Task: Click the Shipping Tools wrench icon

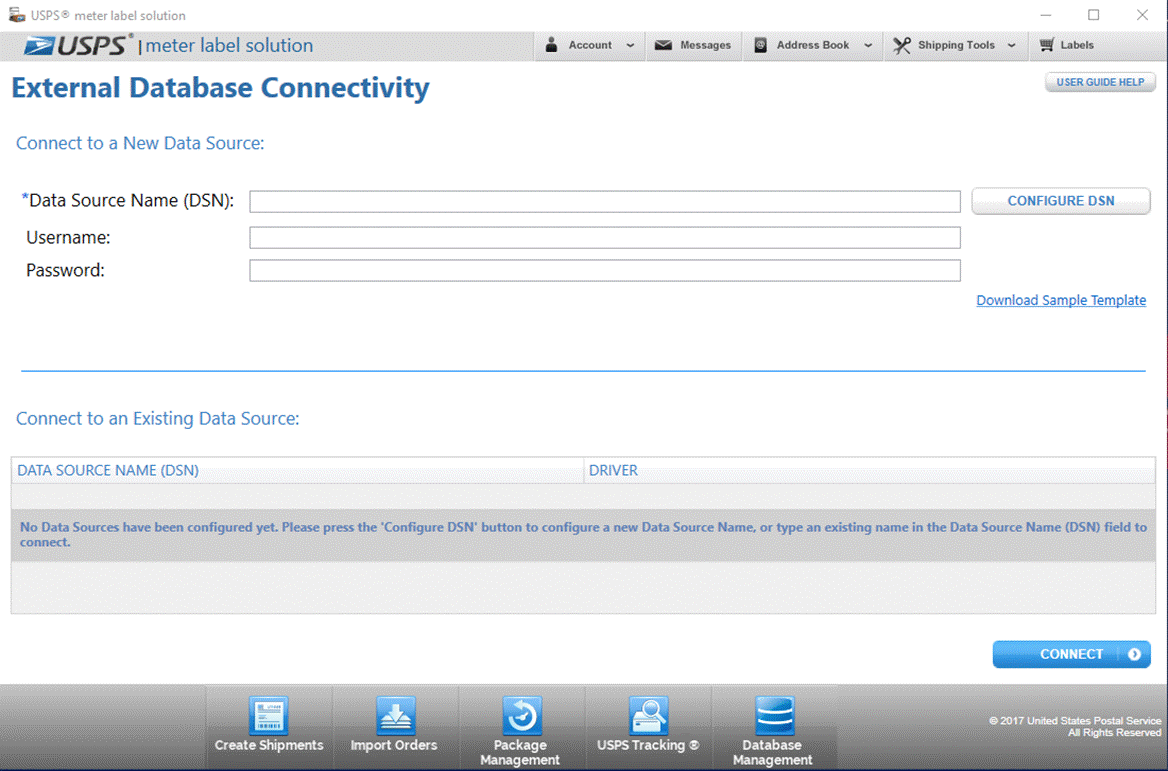Action: [901, 45]
